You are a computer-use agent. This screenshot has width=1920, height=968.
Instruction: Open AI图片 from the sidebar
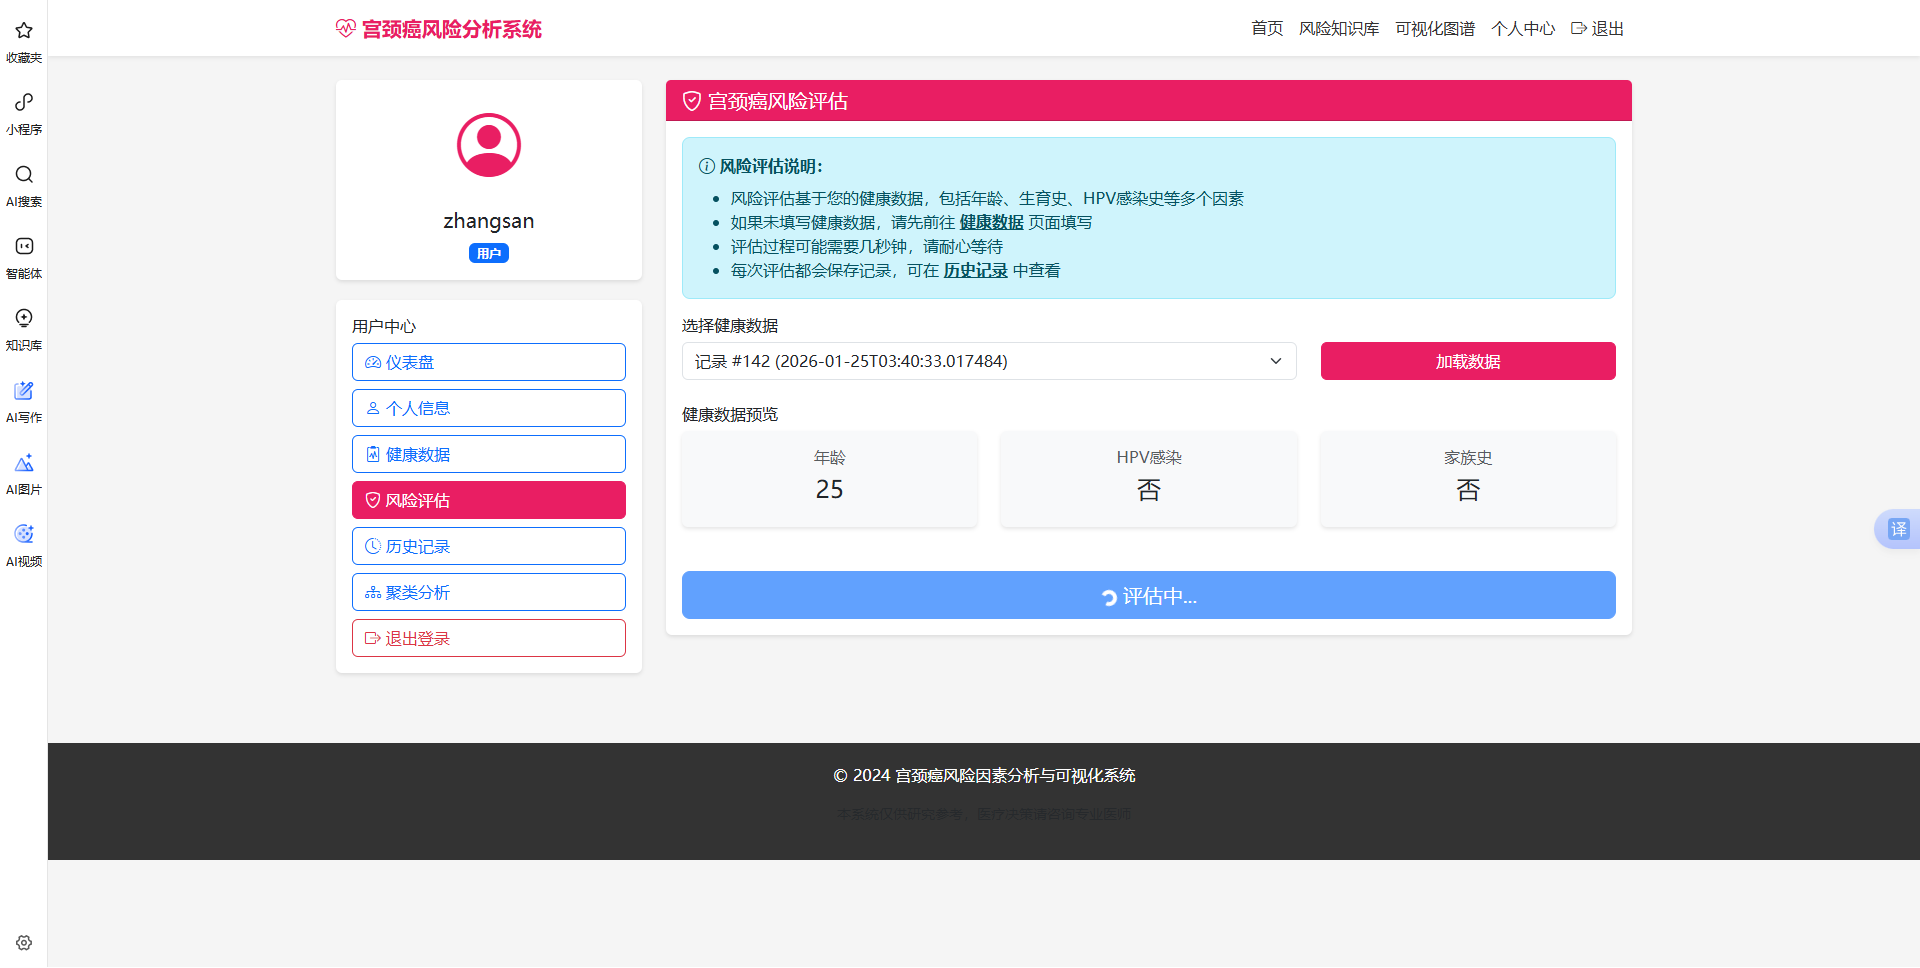pyautogui.click(x=23, y=462)
